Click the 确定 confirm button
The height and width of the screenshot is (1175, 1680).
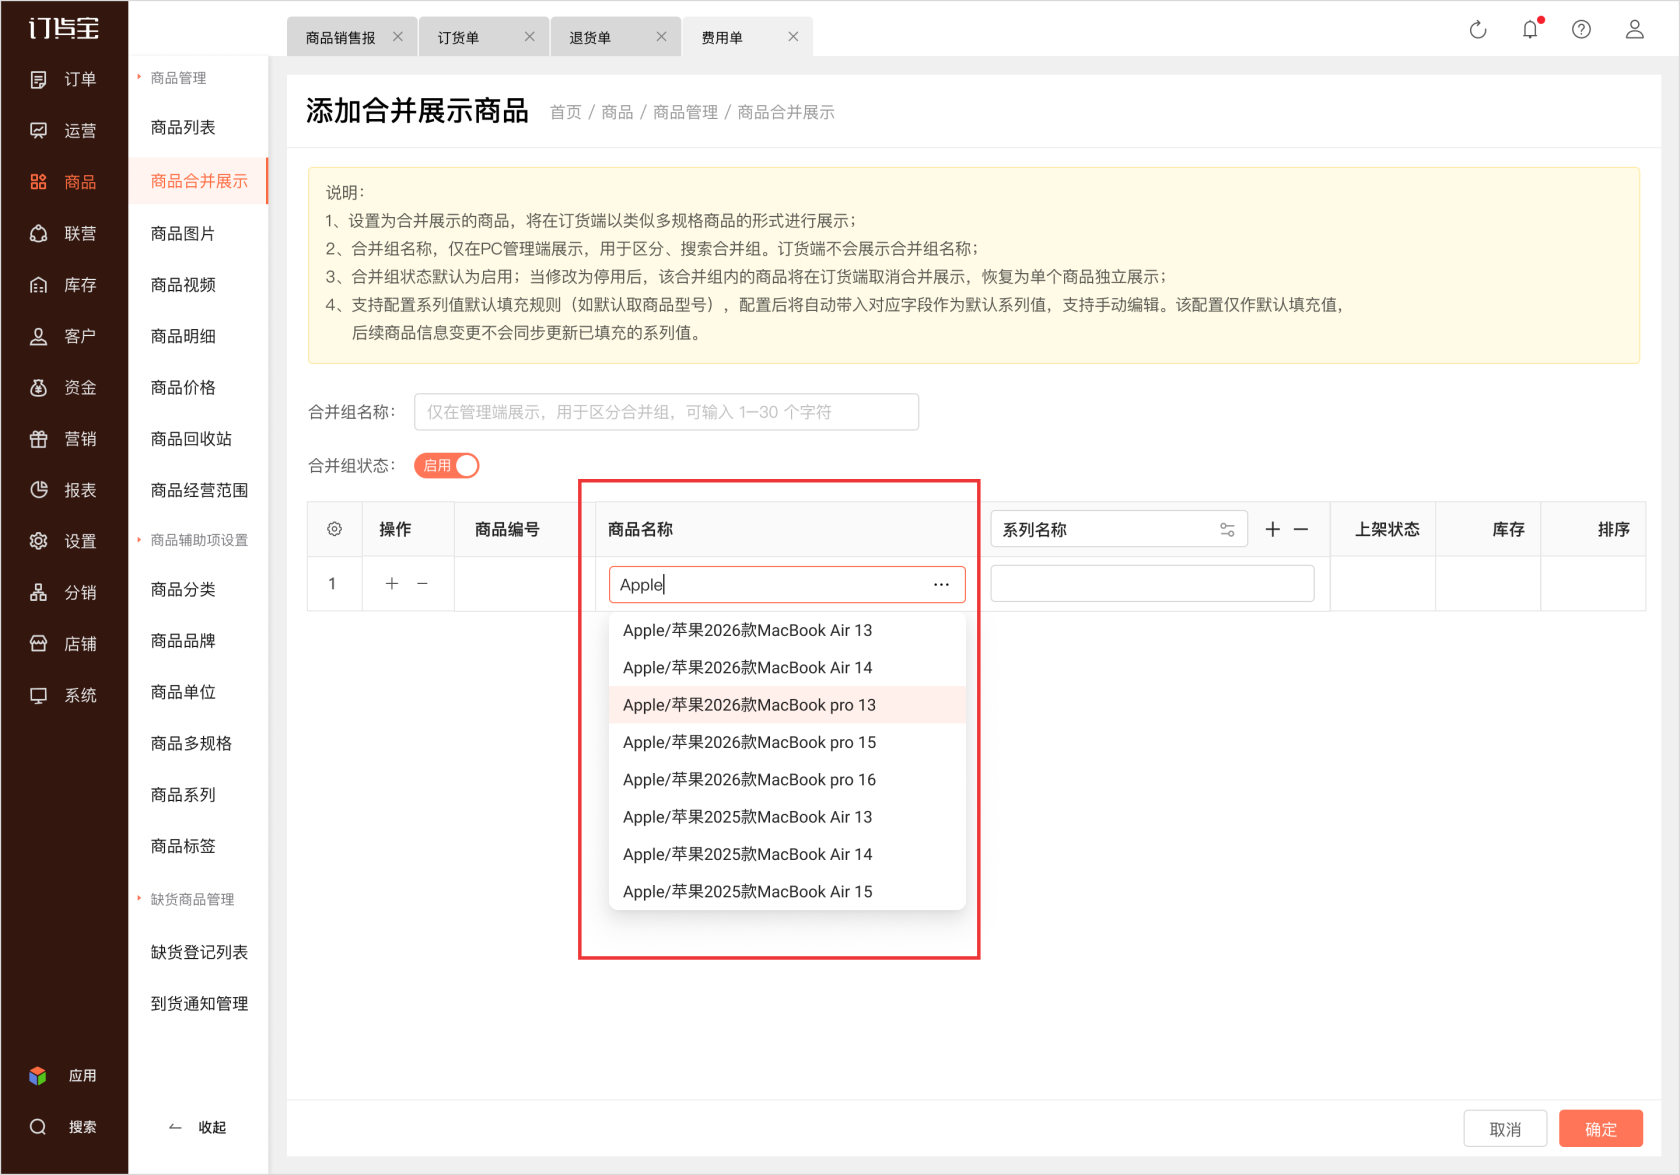(1601, 1128)
